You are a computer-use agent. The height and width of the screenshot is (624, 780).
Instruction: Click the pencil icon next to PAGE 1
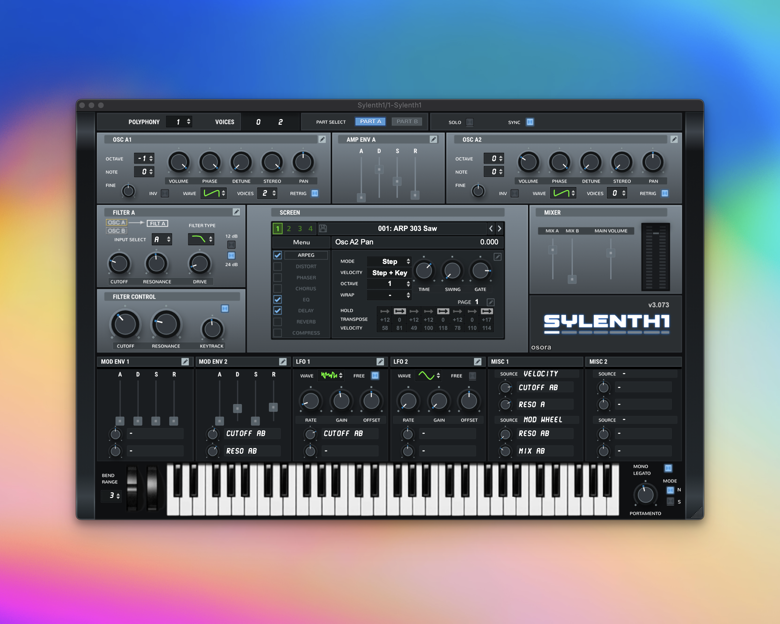[490, 302]
